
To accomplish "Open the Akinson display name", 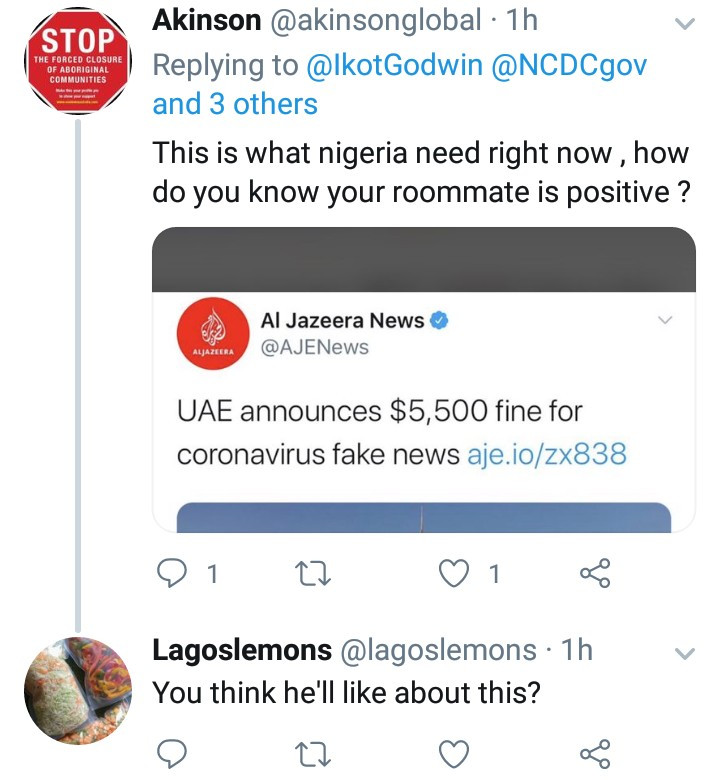I will click(206, 21).
